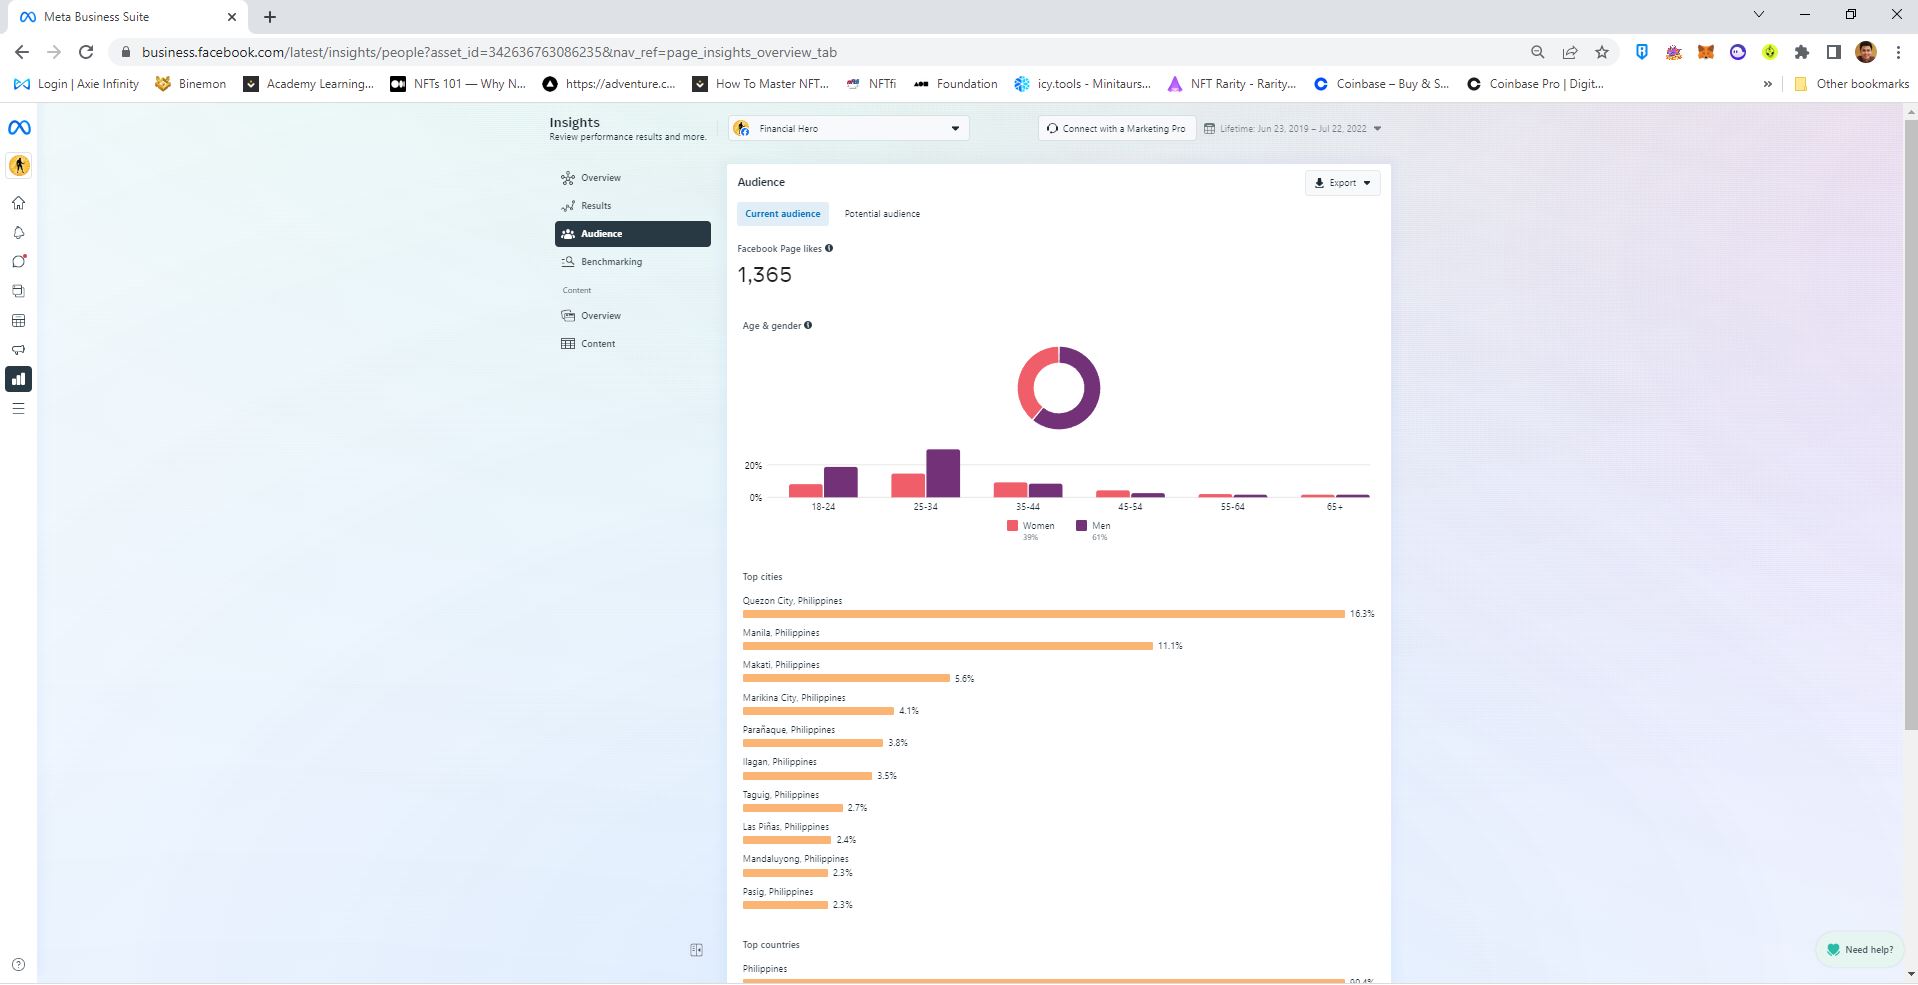The height and width of the screenshot is (985, 1918).
Task: Click the Men legend color swatch
Action: pyautogui.click(x=1081, y=525)
